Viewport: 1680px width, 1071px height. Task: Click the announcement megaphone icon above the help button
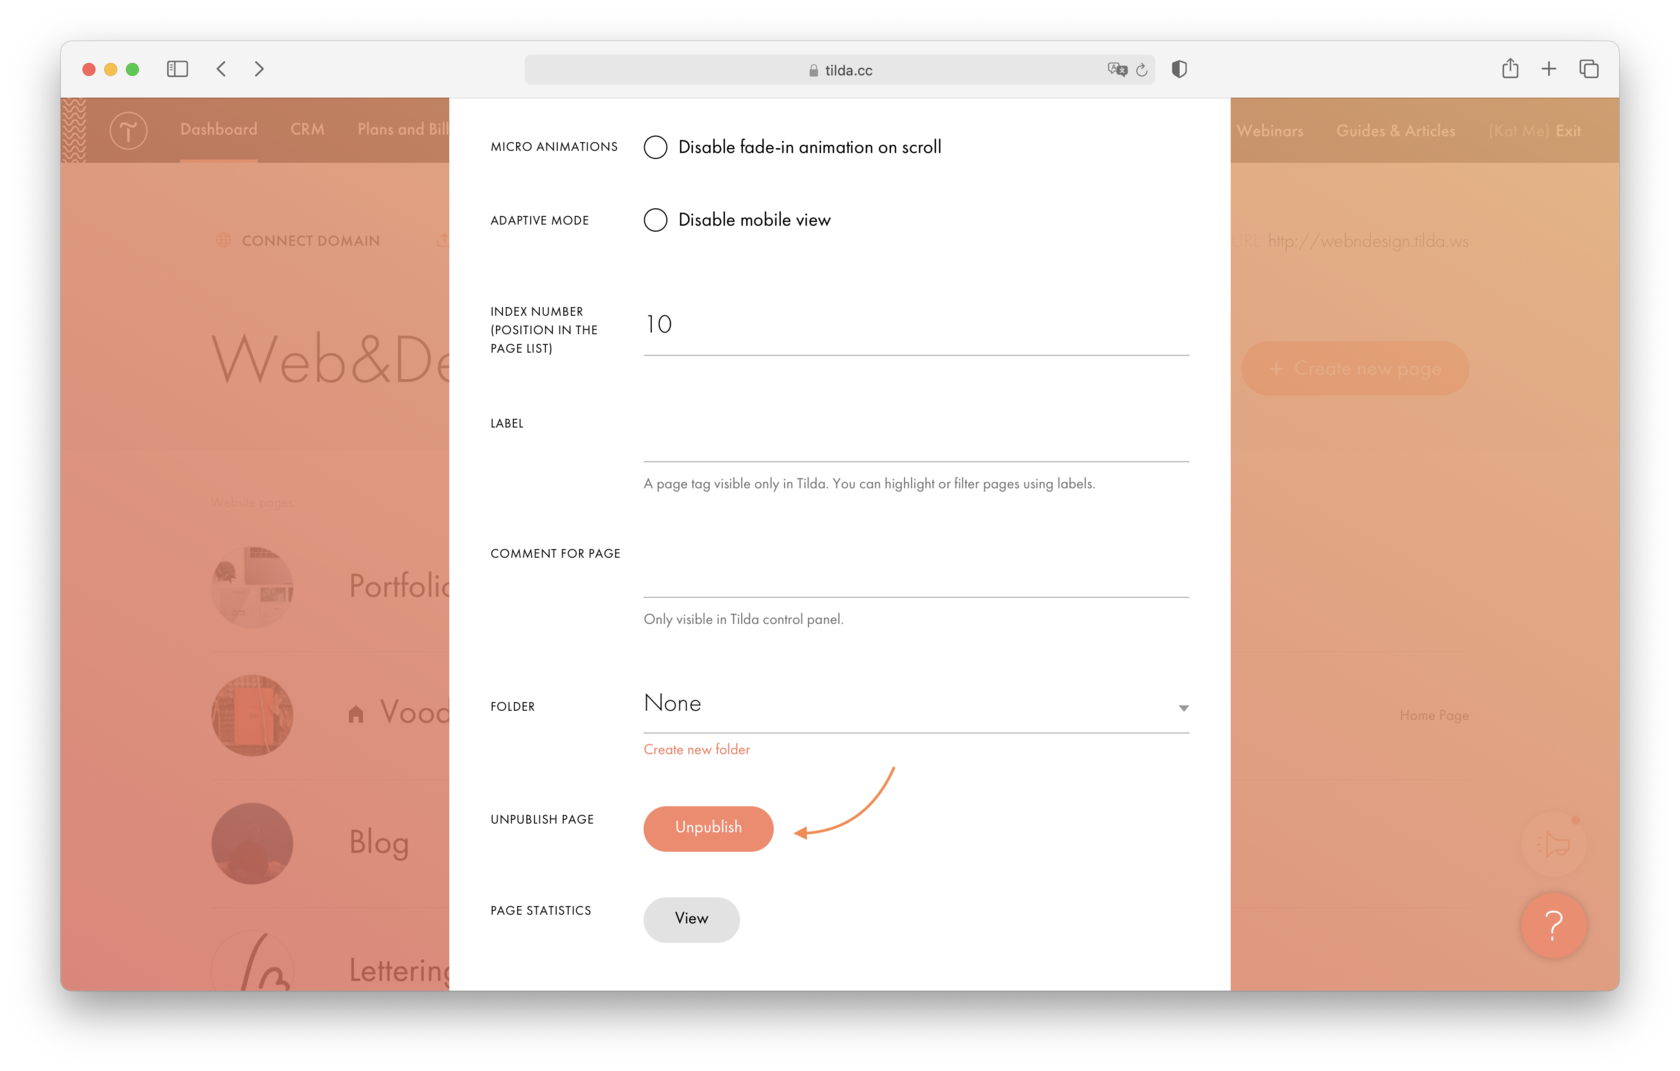pos(1554,843)
